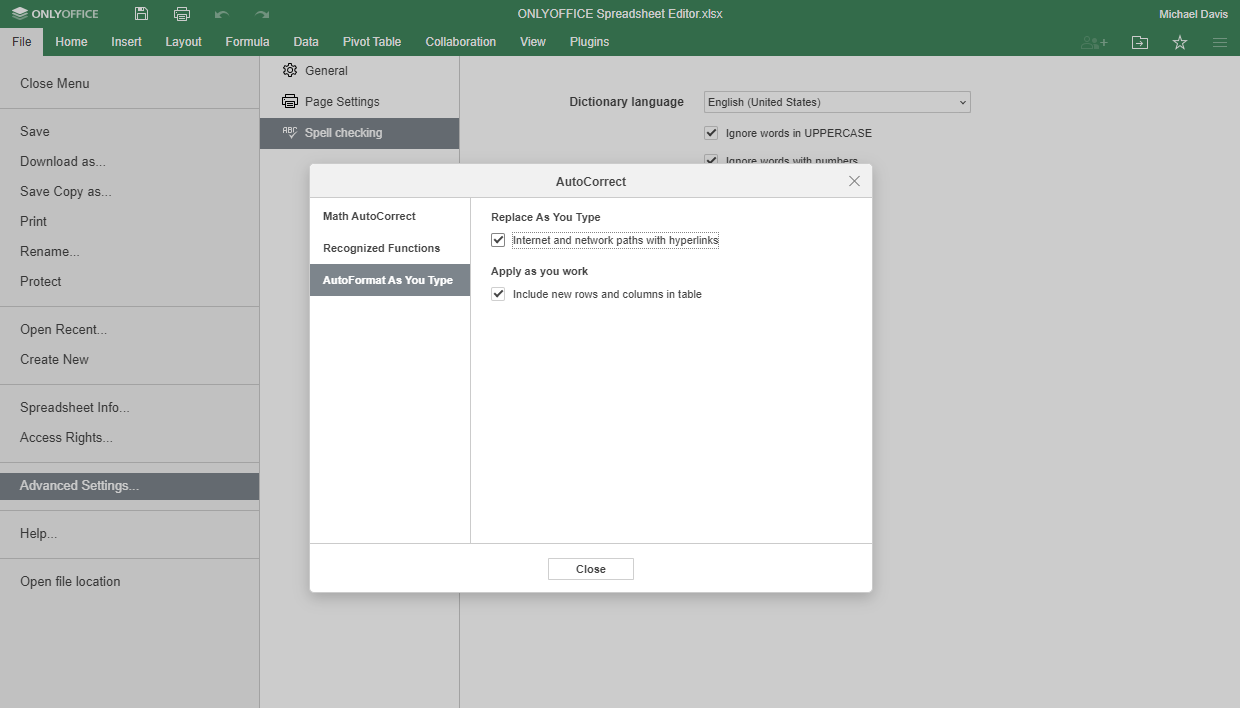Click the manage access users icon
The width and height of the screenshot is (1240, 708).
click(1094, 42)
